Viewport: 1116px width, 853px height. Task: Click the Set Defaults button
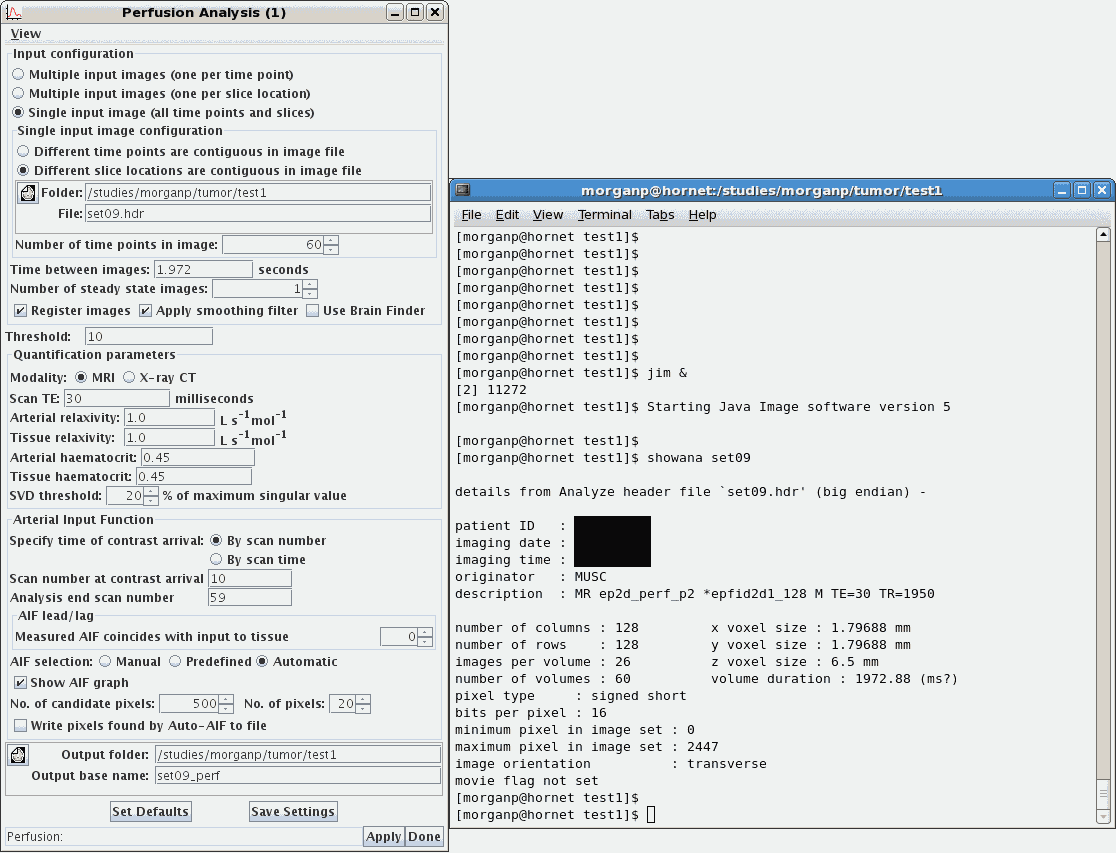click(x=150, y=811)
